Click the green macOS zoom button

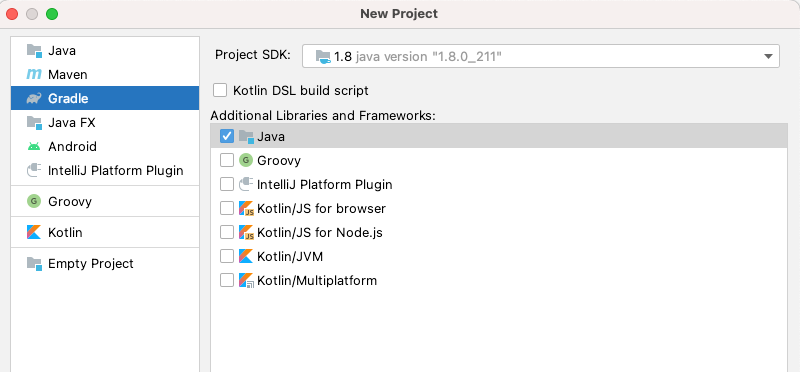click(x=52, y=14)
